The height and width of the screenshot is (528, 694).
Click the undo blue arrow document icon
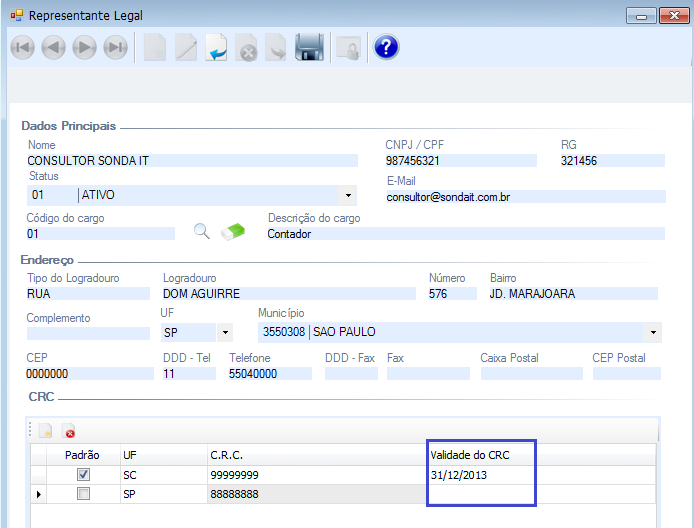(217, 47)
